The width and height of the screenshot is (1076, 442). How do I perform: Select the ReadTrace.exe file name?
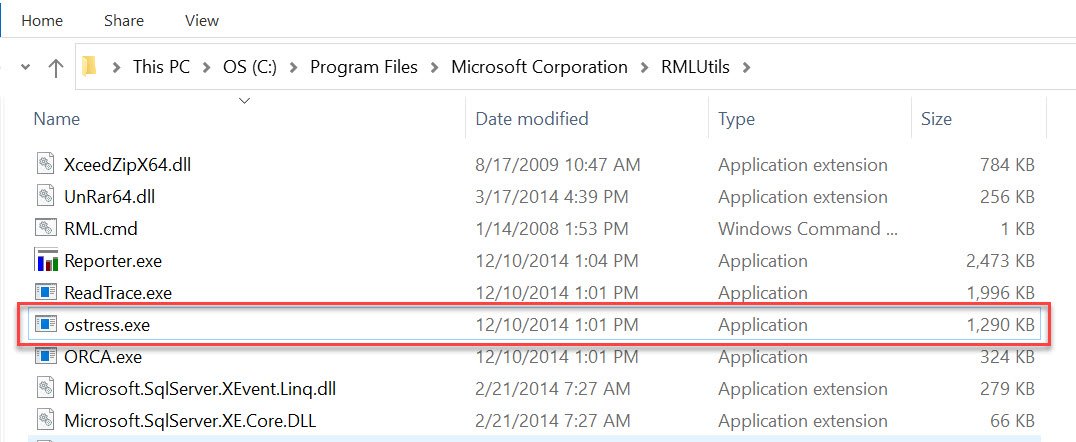[118, 293]
